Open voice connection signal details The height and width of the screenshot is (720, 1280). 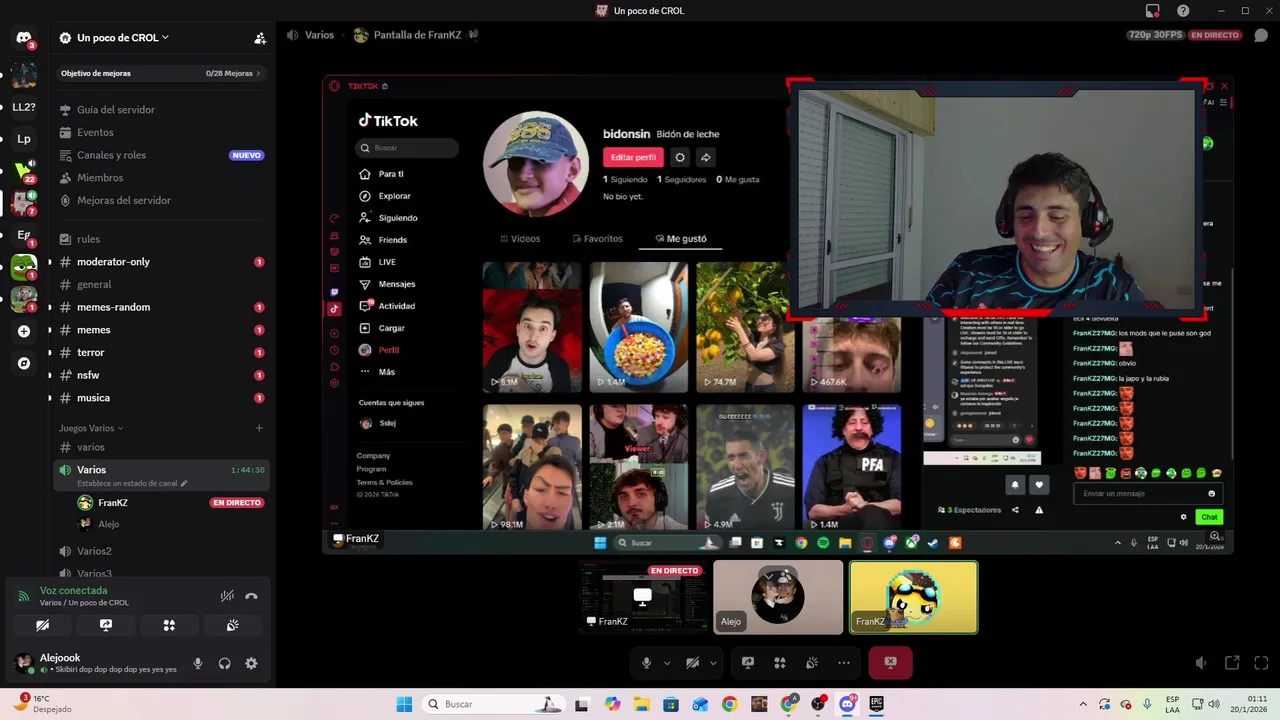tap(24, 597)
